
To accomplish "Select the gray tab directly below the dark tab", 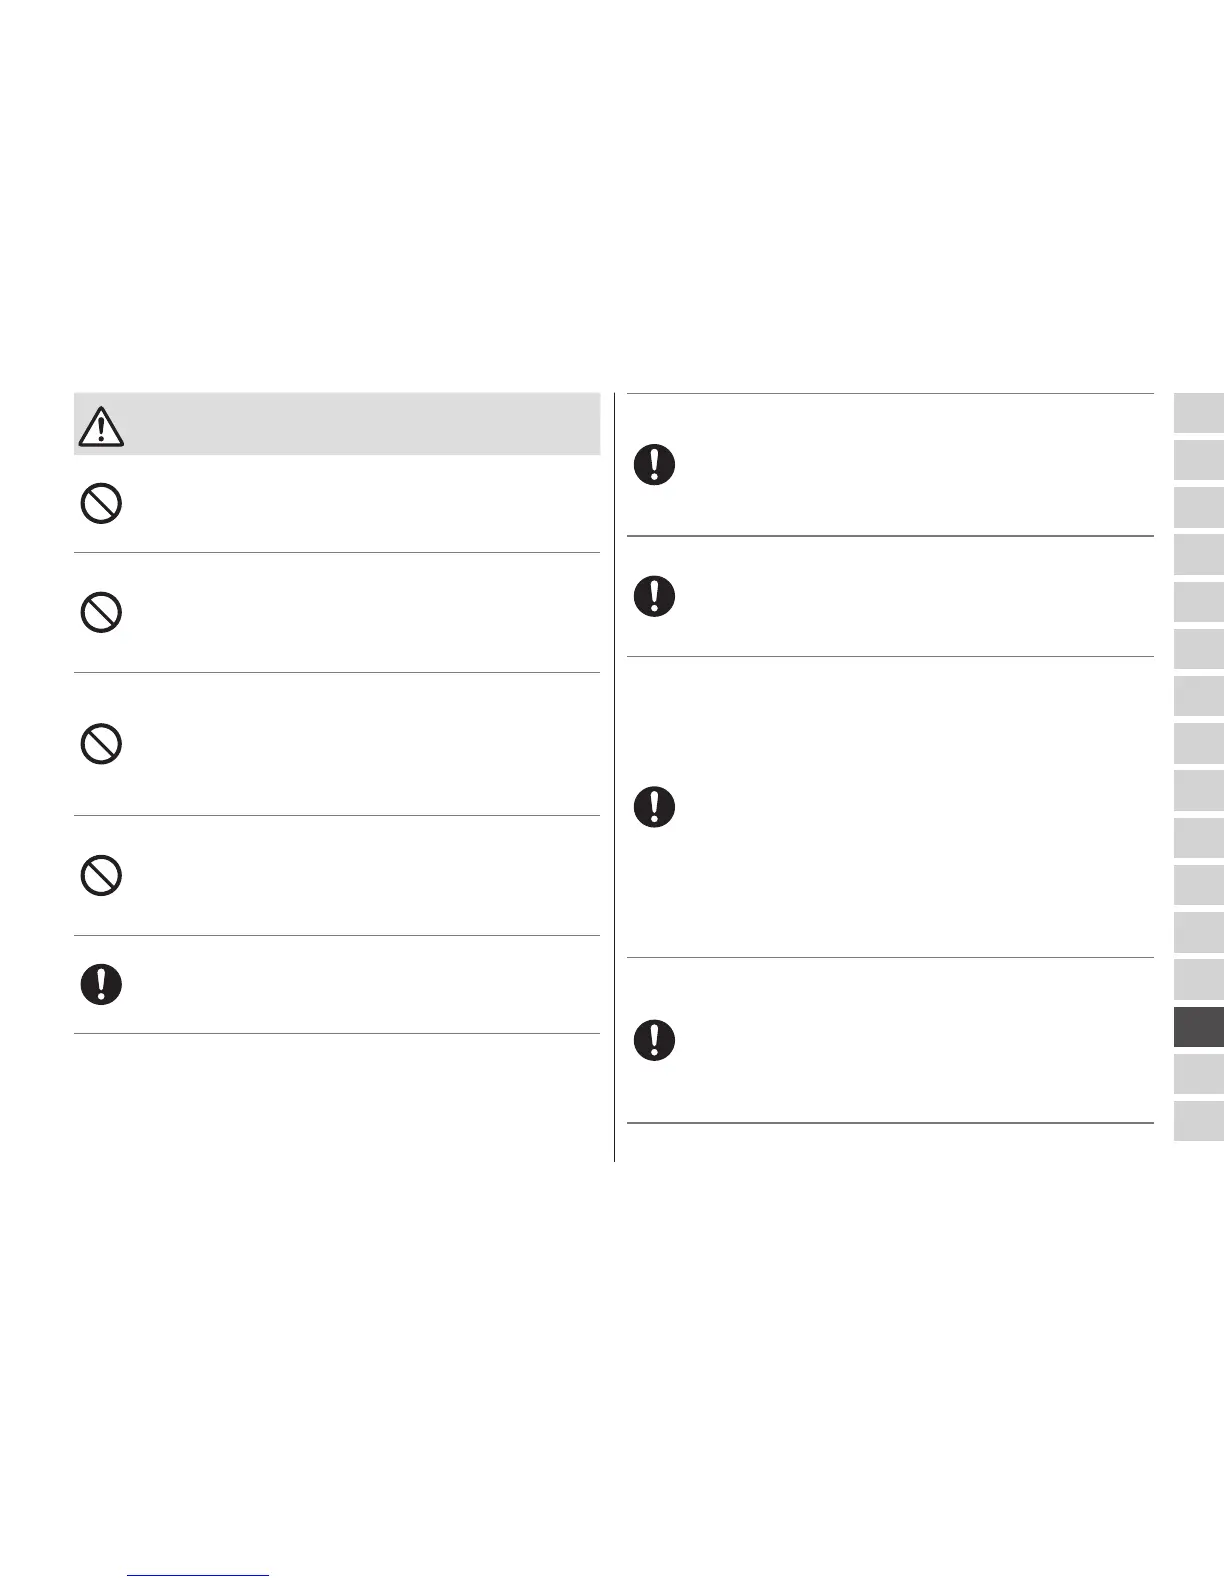I will coord(1199,1074).
